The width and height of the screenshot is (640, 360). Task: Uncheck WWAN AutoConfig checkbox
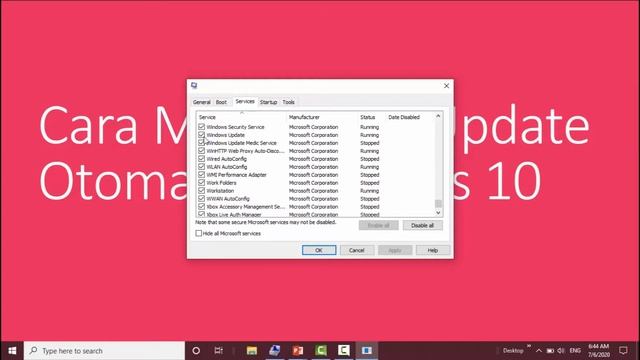click(201, 198)
